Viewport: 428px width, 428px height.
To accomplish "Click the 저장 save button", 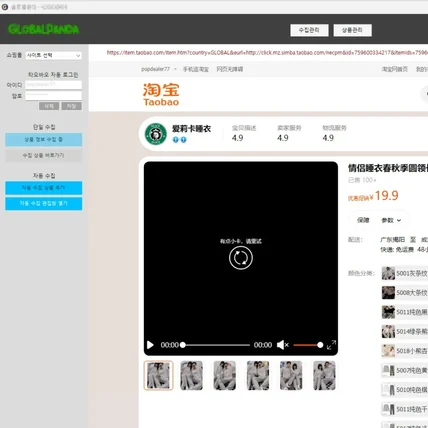I will click(71, 106).
